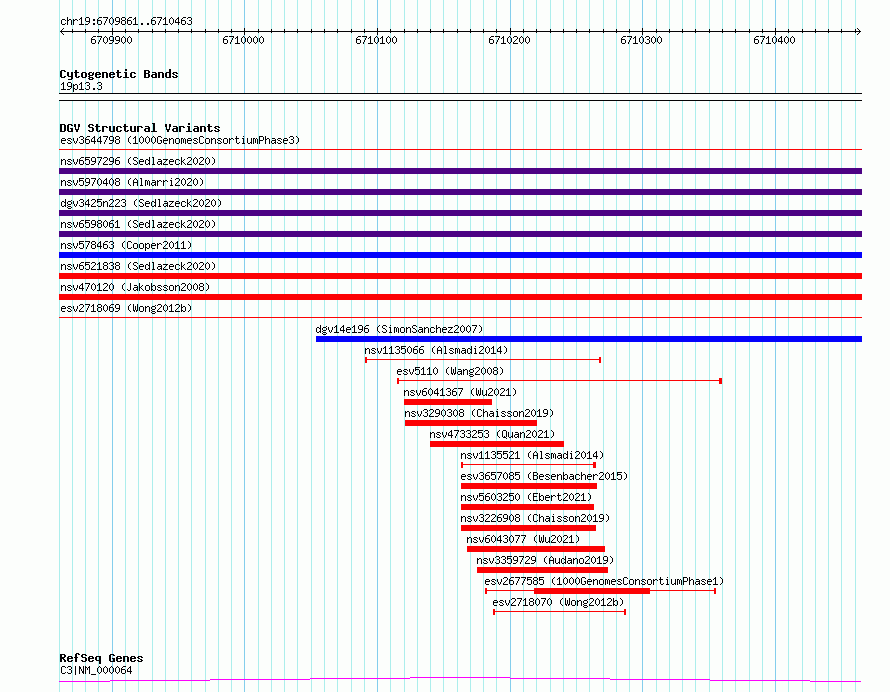This screenshot has width=890, height=692.
Task: Click the thick red segment of esv2677585
Action: [592, 591]
